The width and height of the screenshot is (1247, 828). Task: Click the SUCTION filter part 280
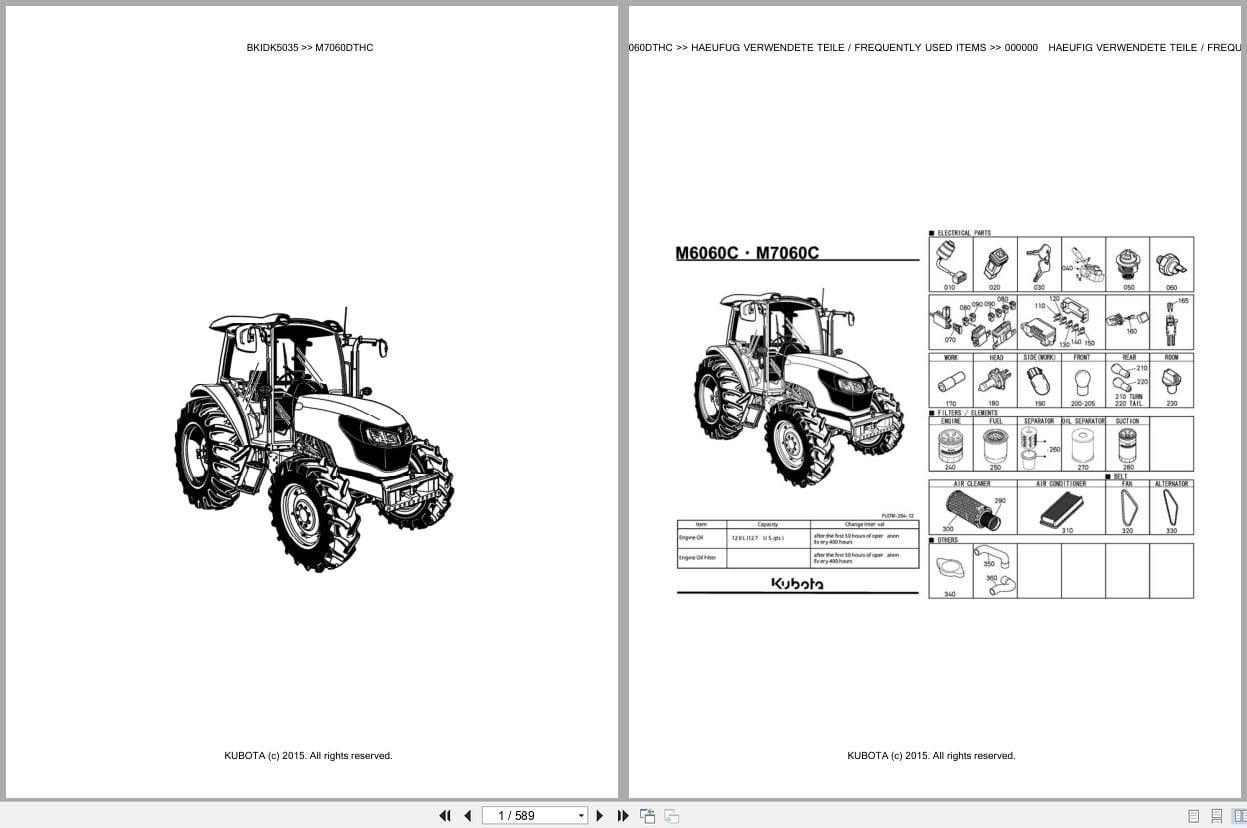[1128, 444]
